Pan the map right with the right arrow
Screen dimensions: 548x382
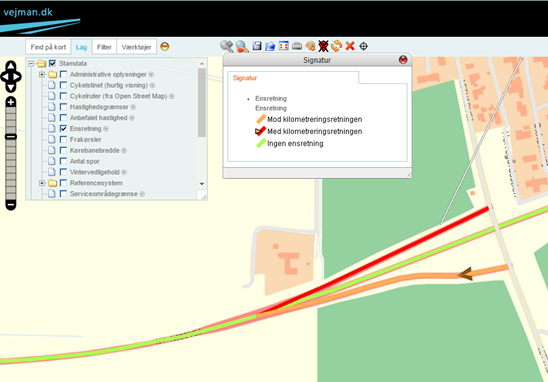[x=17, y=77]
